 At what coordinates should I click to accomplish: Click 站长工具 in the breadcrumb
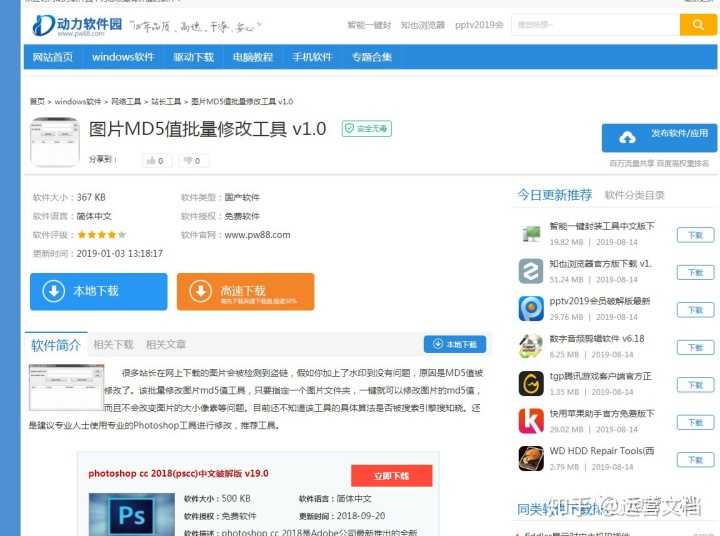[166, 102]
